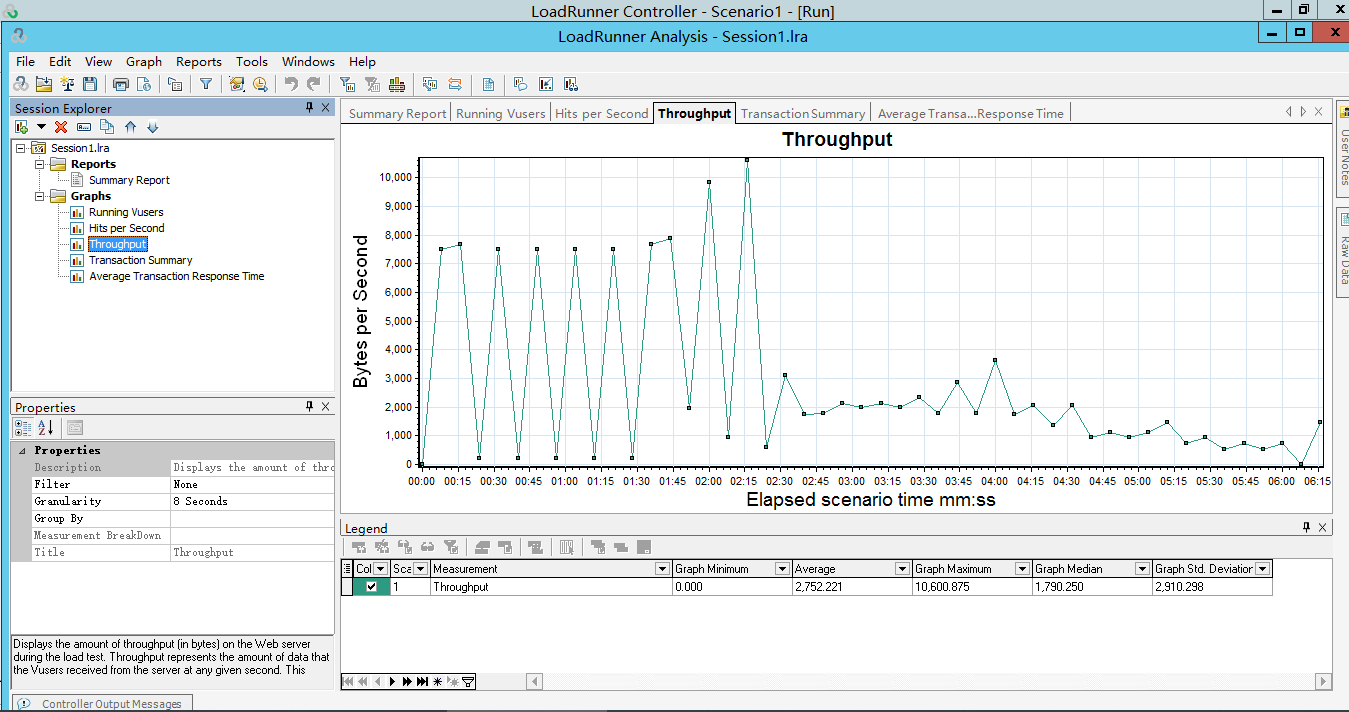Switch to the Running Vusers tab
Image resolution: width=1349 pixels, height=712 pixels.
pos(501,113)
